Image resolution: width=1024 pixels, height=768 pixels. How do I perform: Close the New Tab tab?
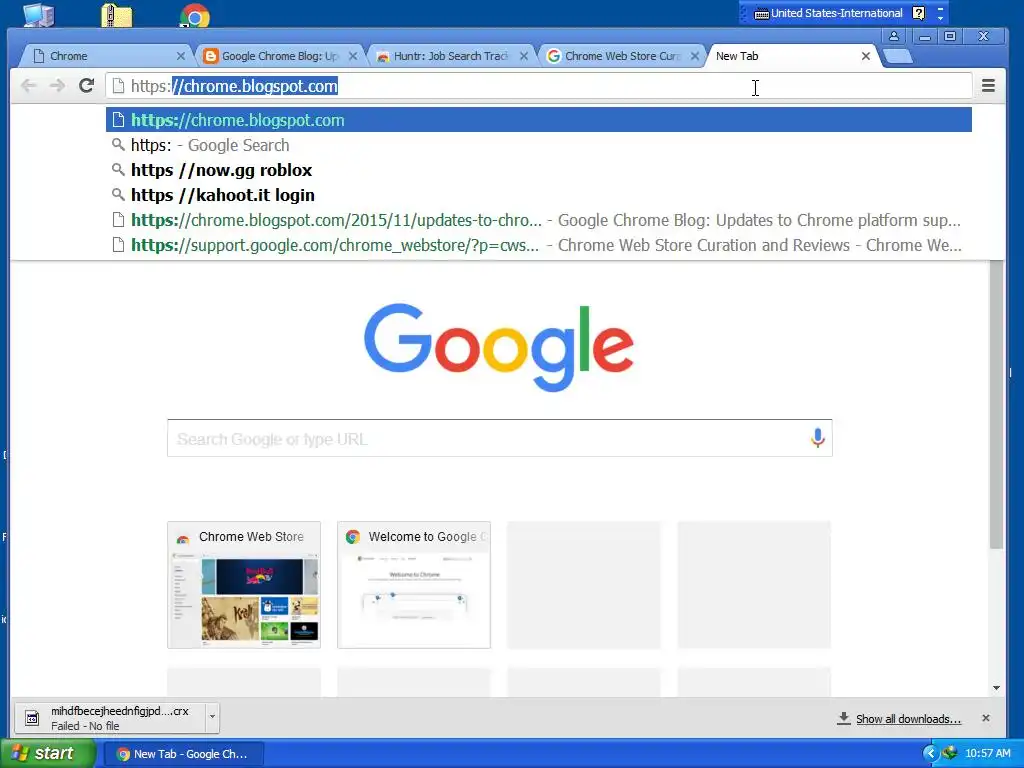point(866,56)
